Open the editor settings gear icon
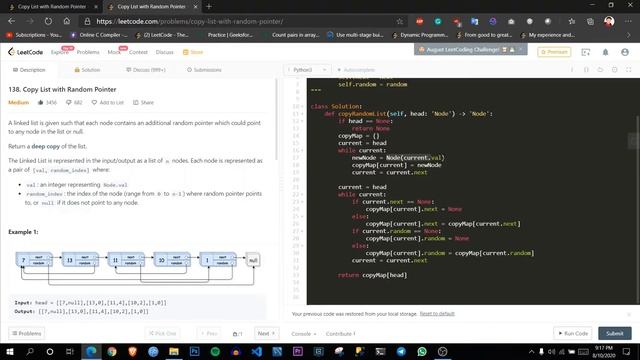Viewport: 640px width, 360px height. tap(614, 70)
